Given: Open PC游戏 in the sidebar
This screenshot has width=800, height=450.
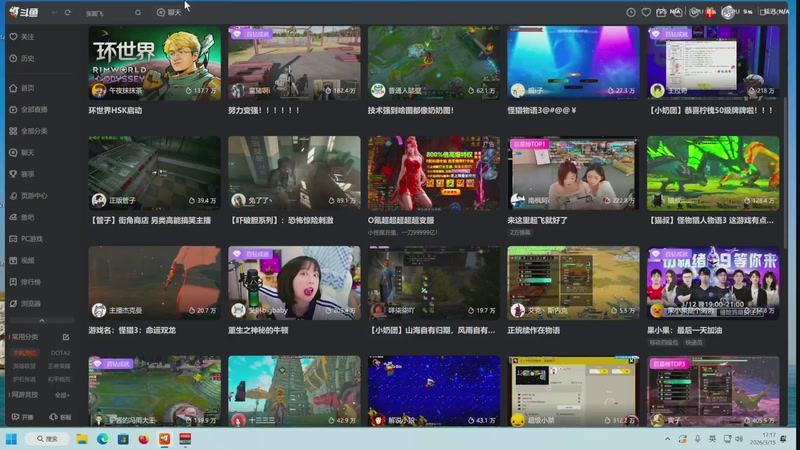Looking at the screenshot, I should pyautogui.click(x=26, y=239).
